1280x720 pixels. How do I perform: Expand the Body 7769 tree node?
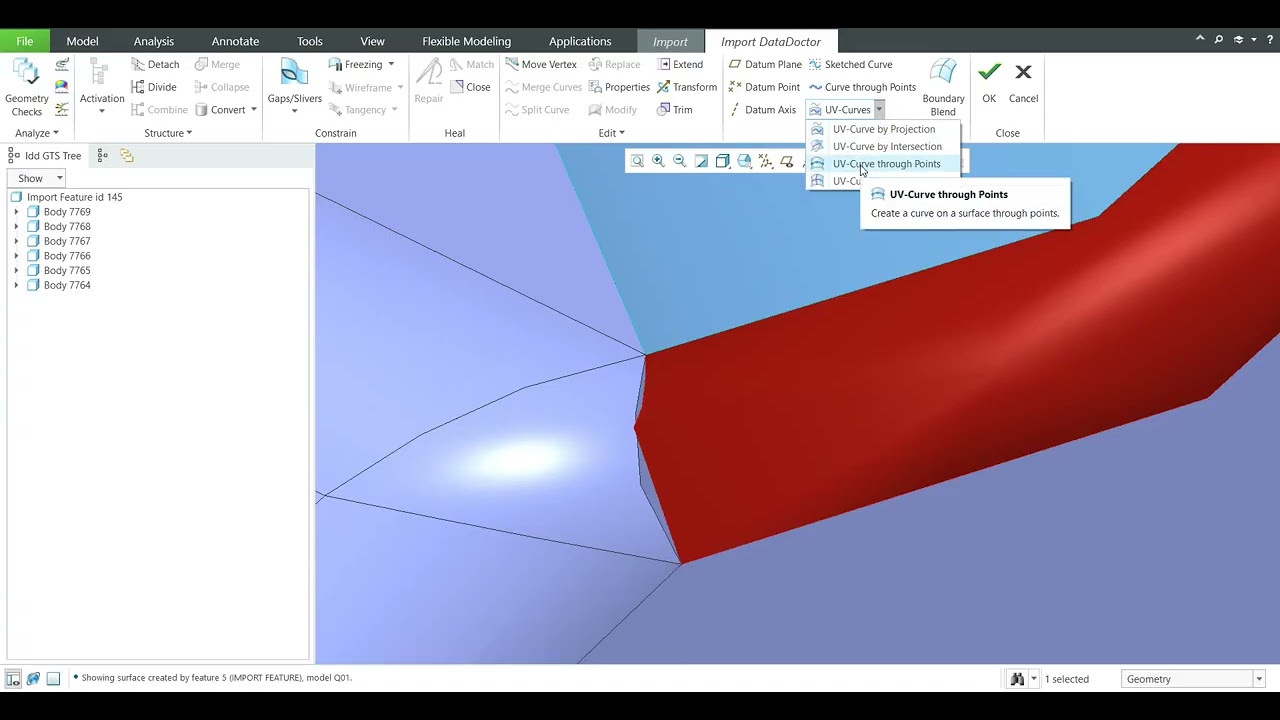click(x=16, y=212)
